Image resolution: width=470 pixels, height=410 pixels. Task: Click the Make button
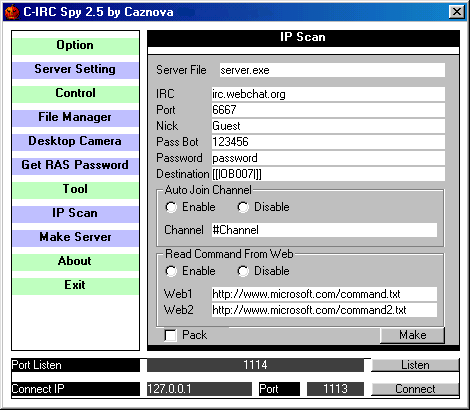(x=412, y=335)
